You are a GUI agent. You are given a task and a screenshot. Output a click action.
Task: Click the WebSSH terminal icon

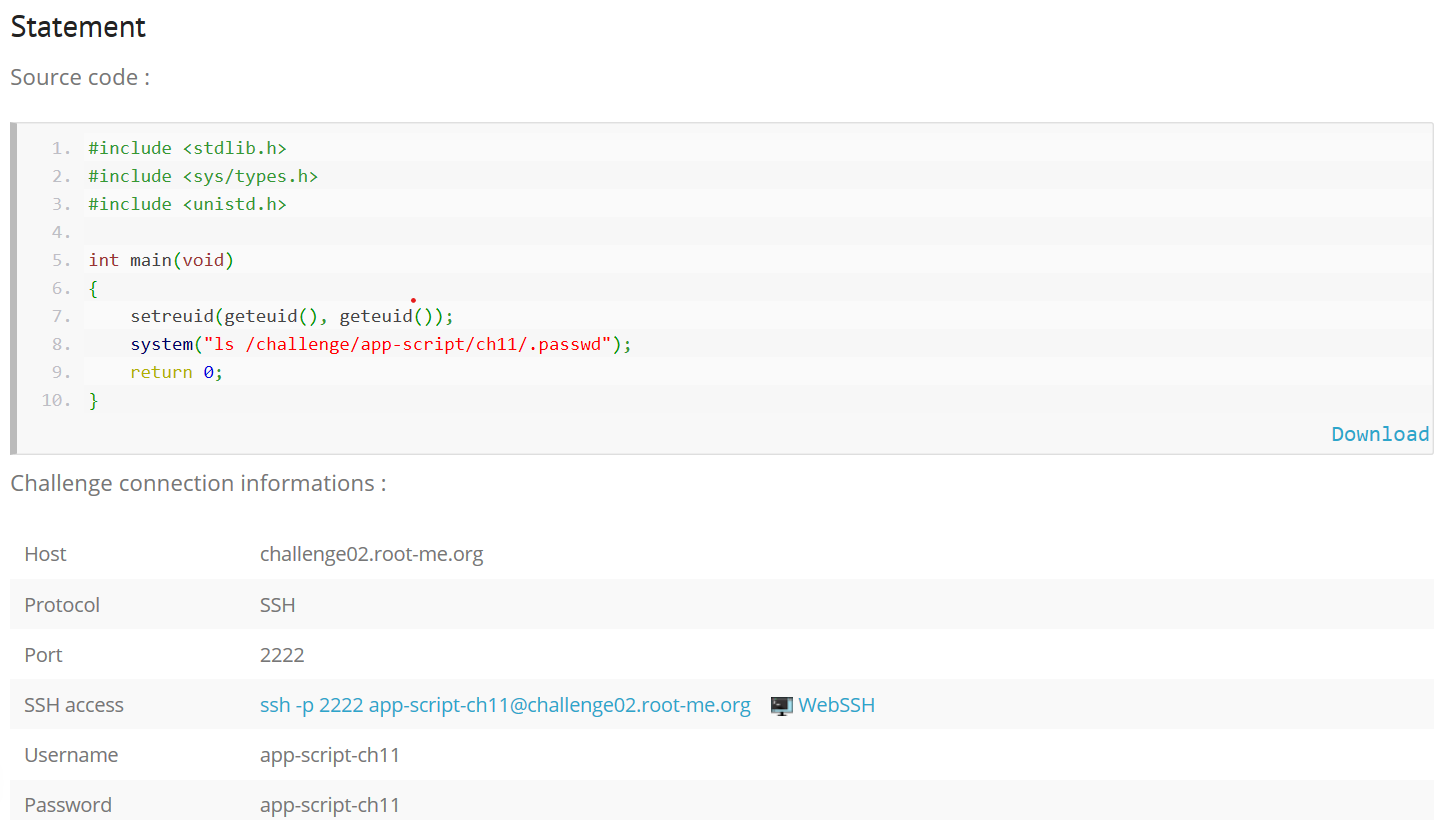(782, 705)
